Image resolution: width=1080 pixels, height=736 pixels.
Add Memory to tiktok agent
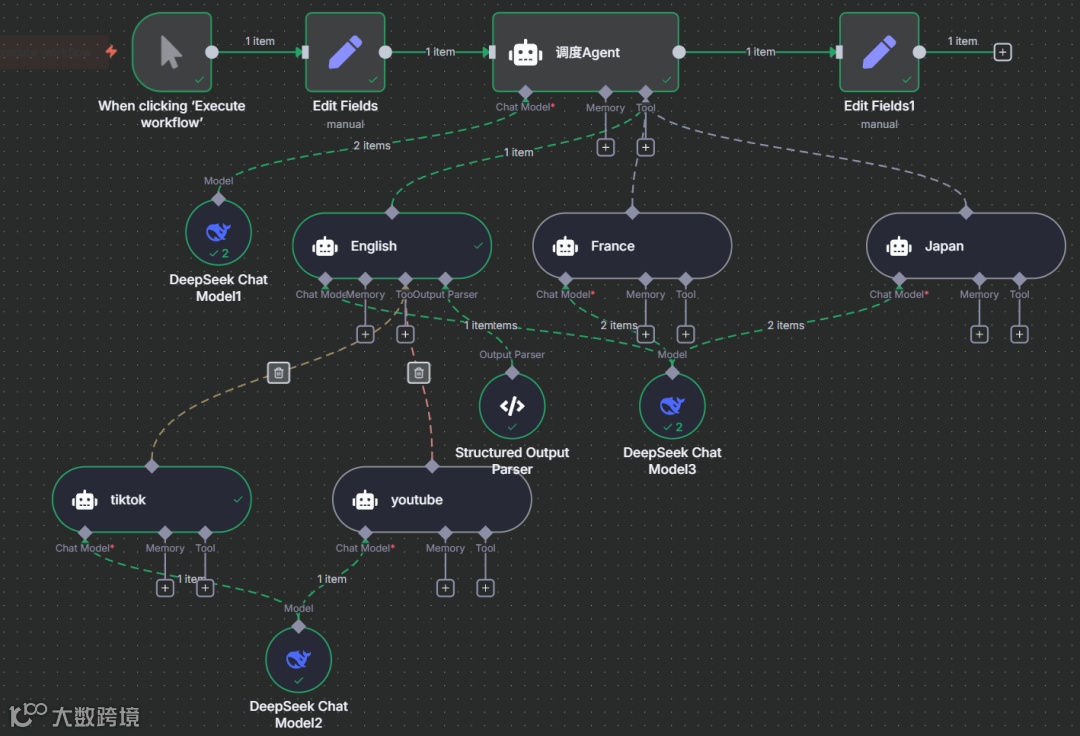tap(165, 588)
